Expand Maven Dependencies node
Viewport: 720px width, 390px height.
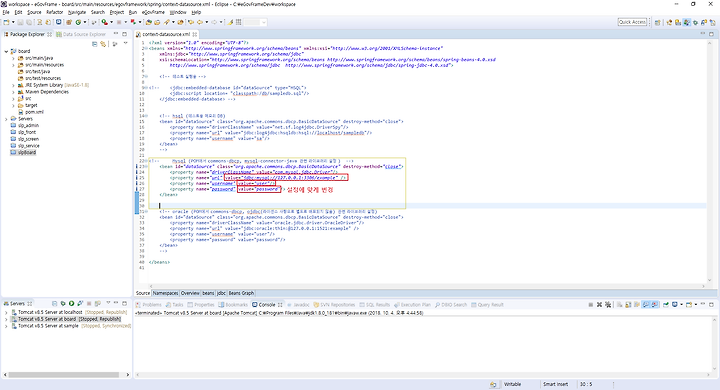pyautogui.click(x=13, y=92)
